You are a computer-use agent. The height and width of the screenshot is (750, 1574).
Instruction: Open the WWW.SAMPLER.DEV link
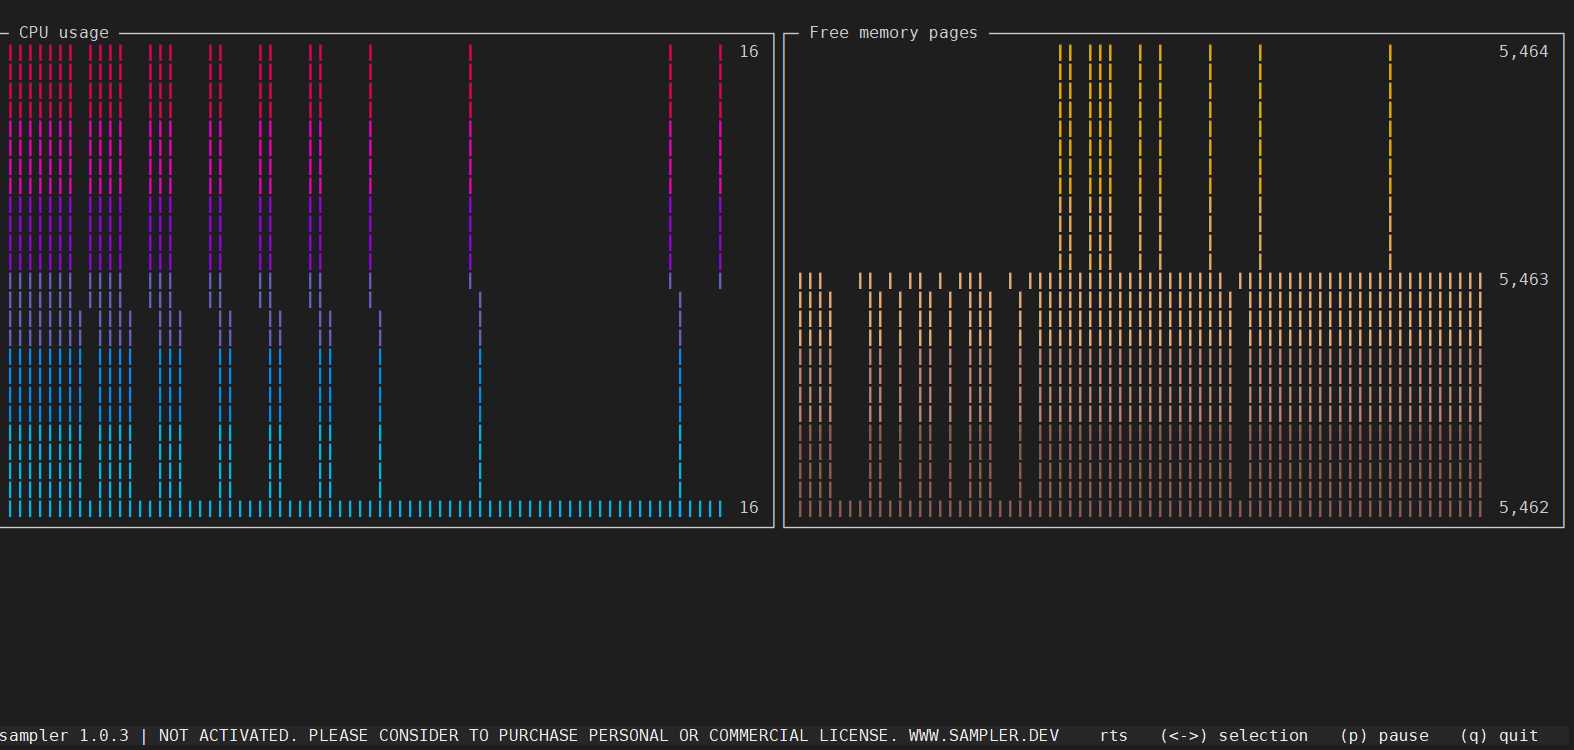tap(983, 736)
